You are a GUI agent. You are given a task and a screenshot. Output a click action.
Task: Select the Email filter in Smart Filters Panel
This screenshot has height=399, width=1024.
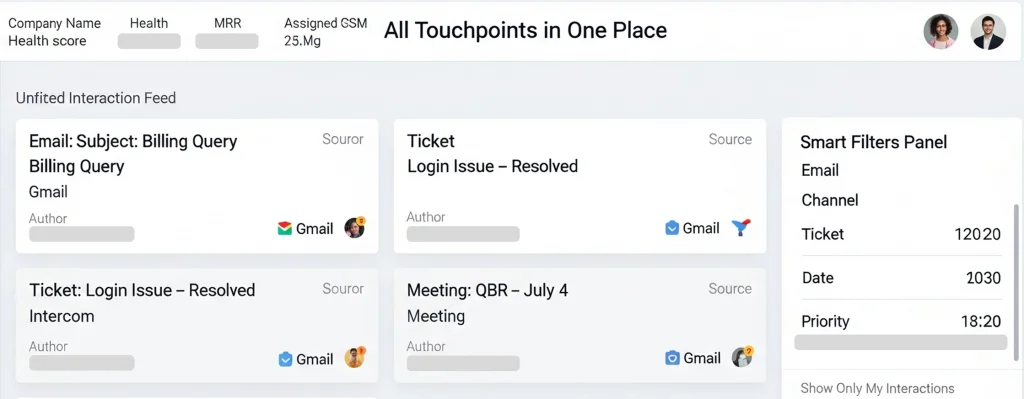click(x=820, y=171)
